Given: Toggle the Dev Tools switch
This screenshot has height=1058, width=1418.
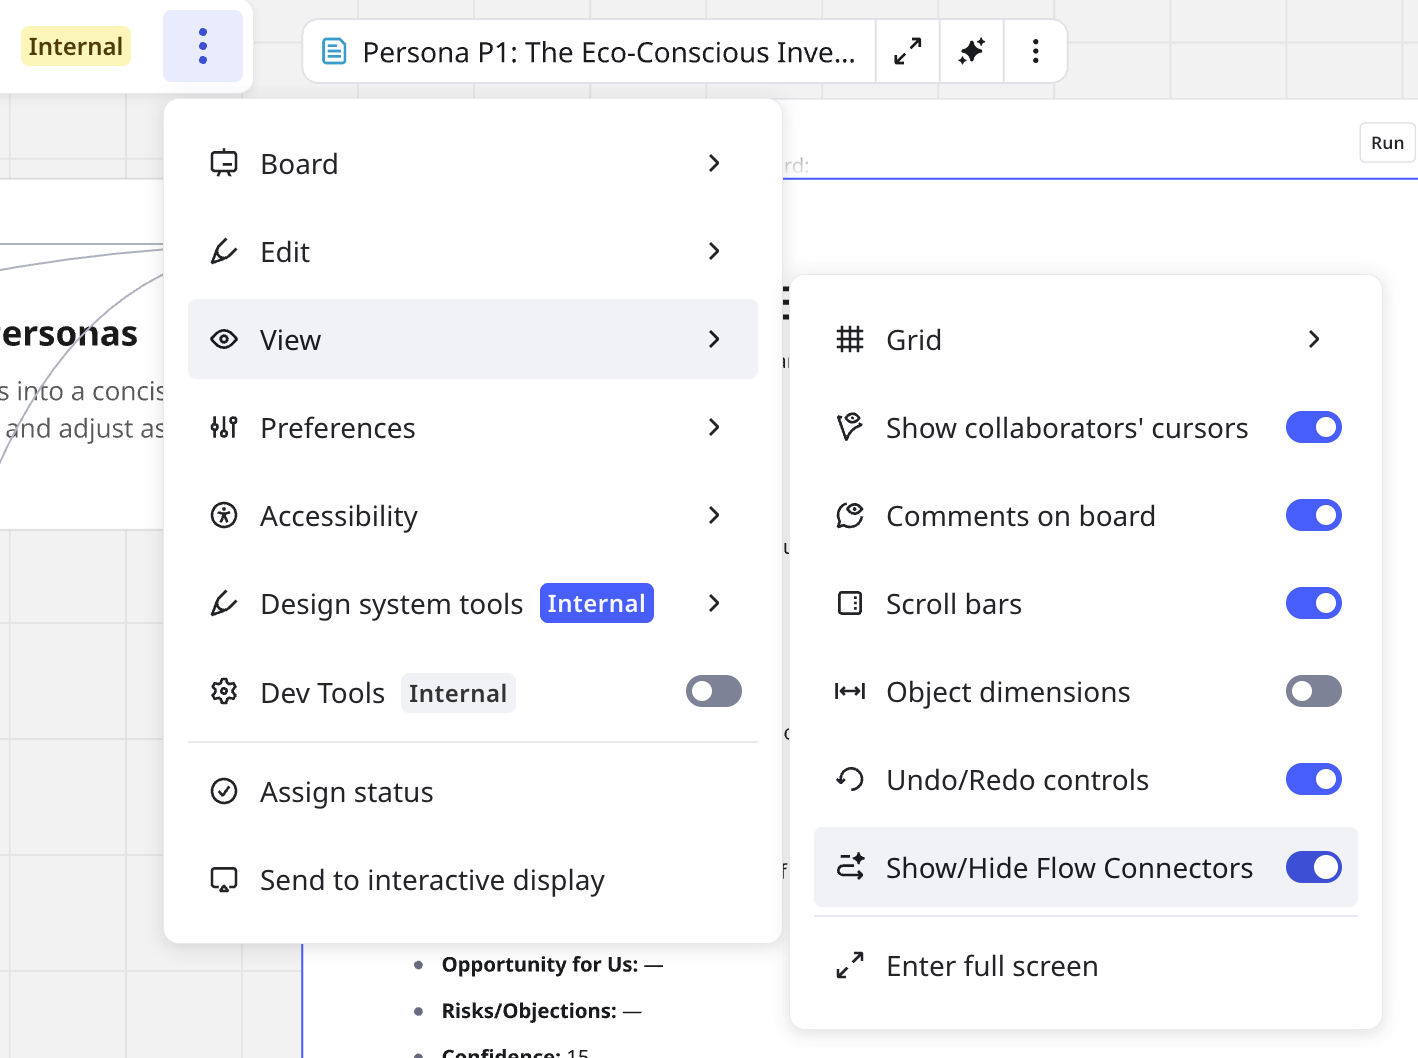Looking at the screenshot, I should (713, 692).
